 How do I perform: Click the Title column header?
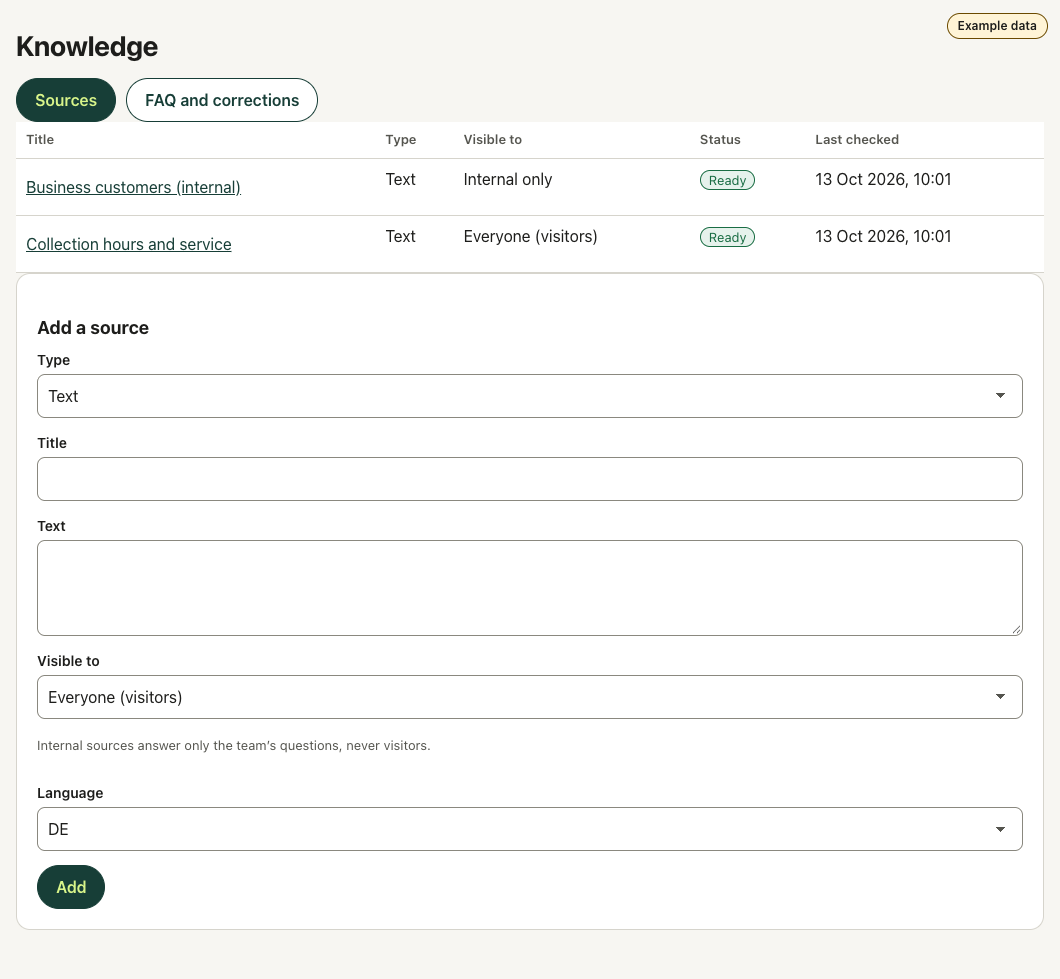tap(40, 139)
